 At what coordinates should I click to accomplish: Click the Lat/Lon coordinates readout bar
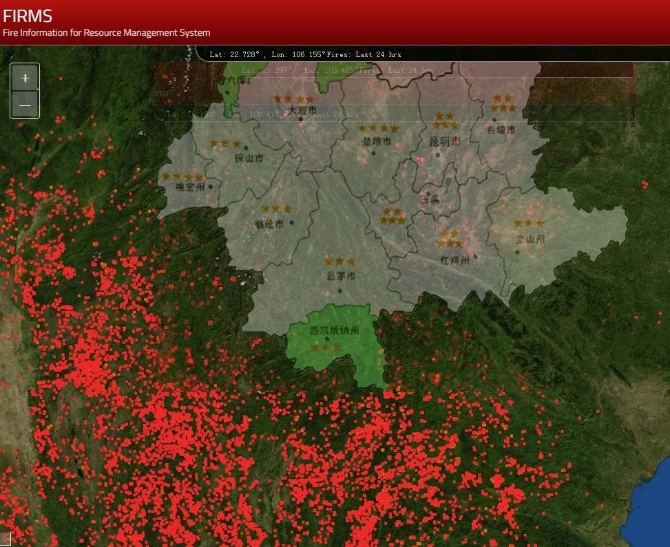300,53
